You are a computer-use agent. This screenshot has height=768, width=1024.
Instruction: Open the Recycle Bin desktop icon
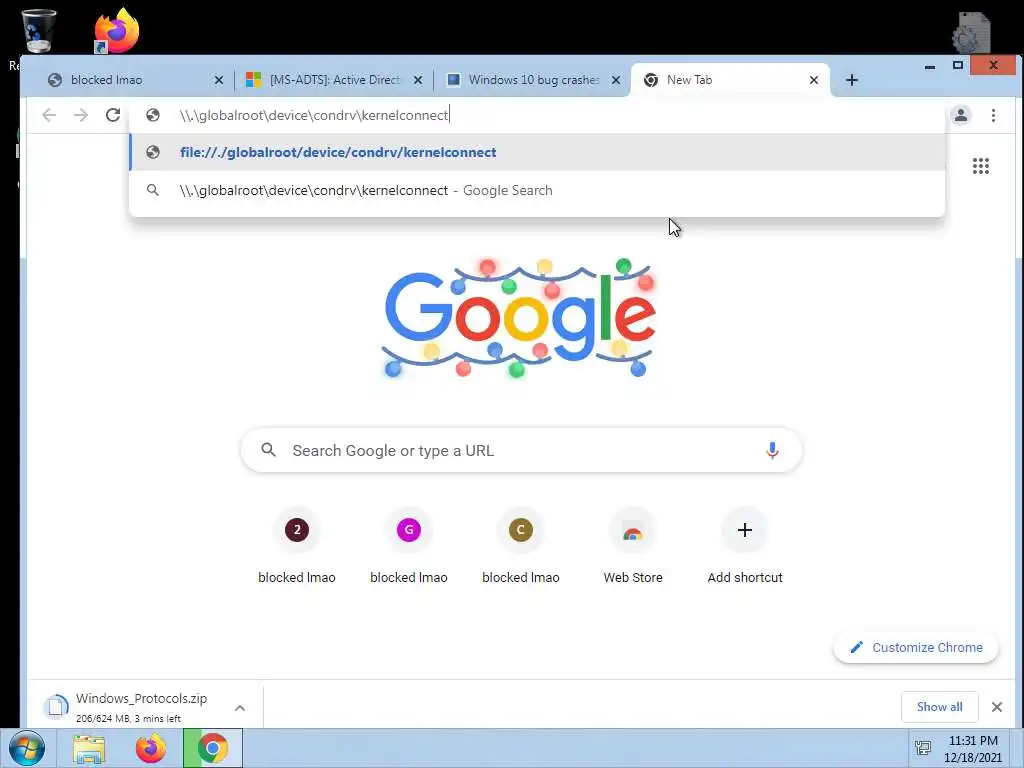click(x=38, y=31)
